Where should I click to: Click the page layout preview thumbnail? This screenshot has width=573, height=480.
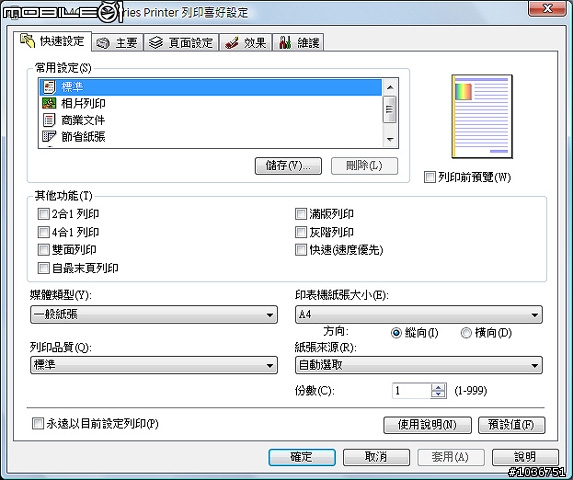[482, 117]
